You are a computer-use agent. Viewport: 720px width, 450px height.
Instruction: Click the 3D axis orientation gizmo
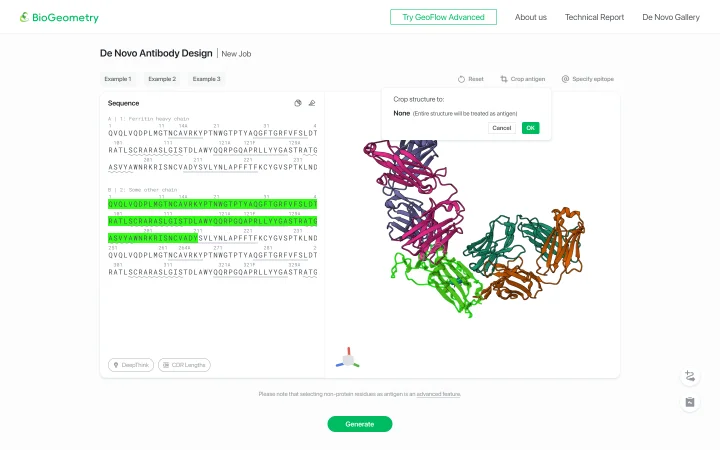pos(348,359)
